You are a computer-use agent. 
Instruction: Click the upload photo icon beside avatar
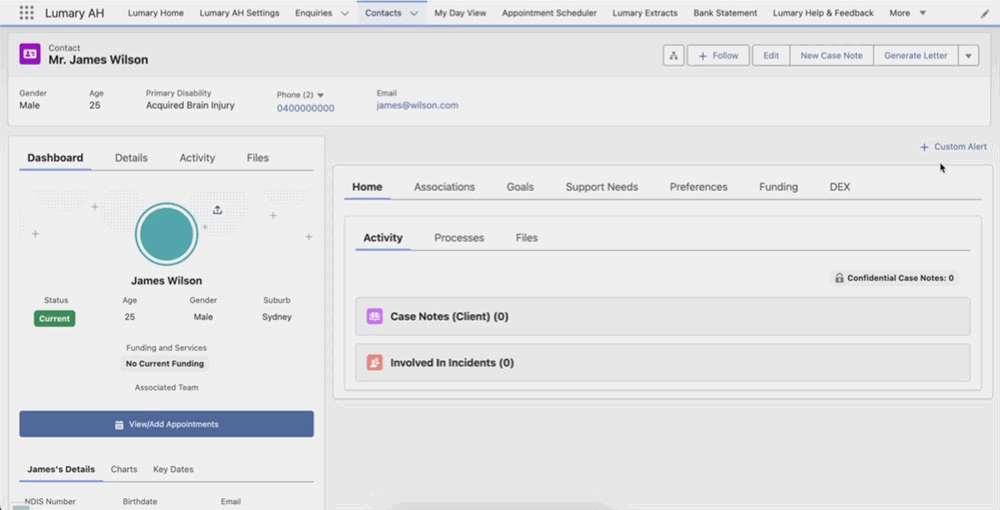218,210
